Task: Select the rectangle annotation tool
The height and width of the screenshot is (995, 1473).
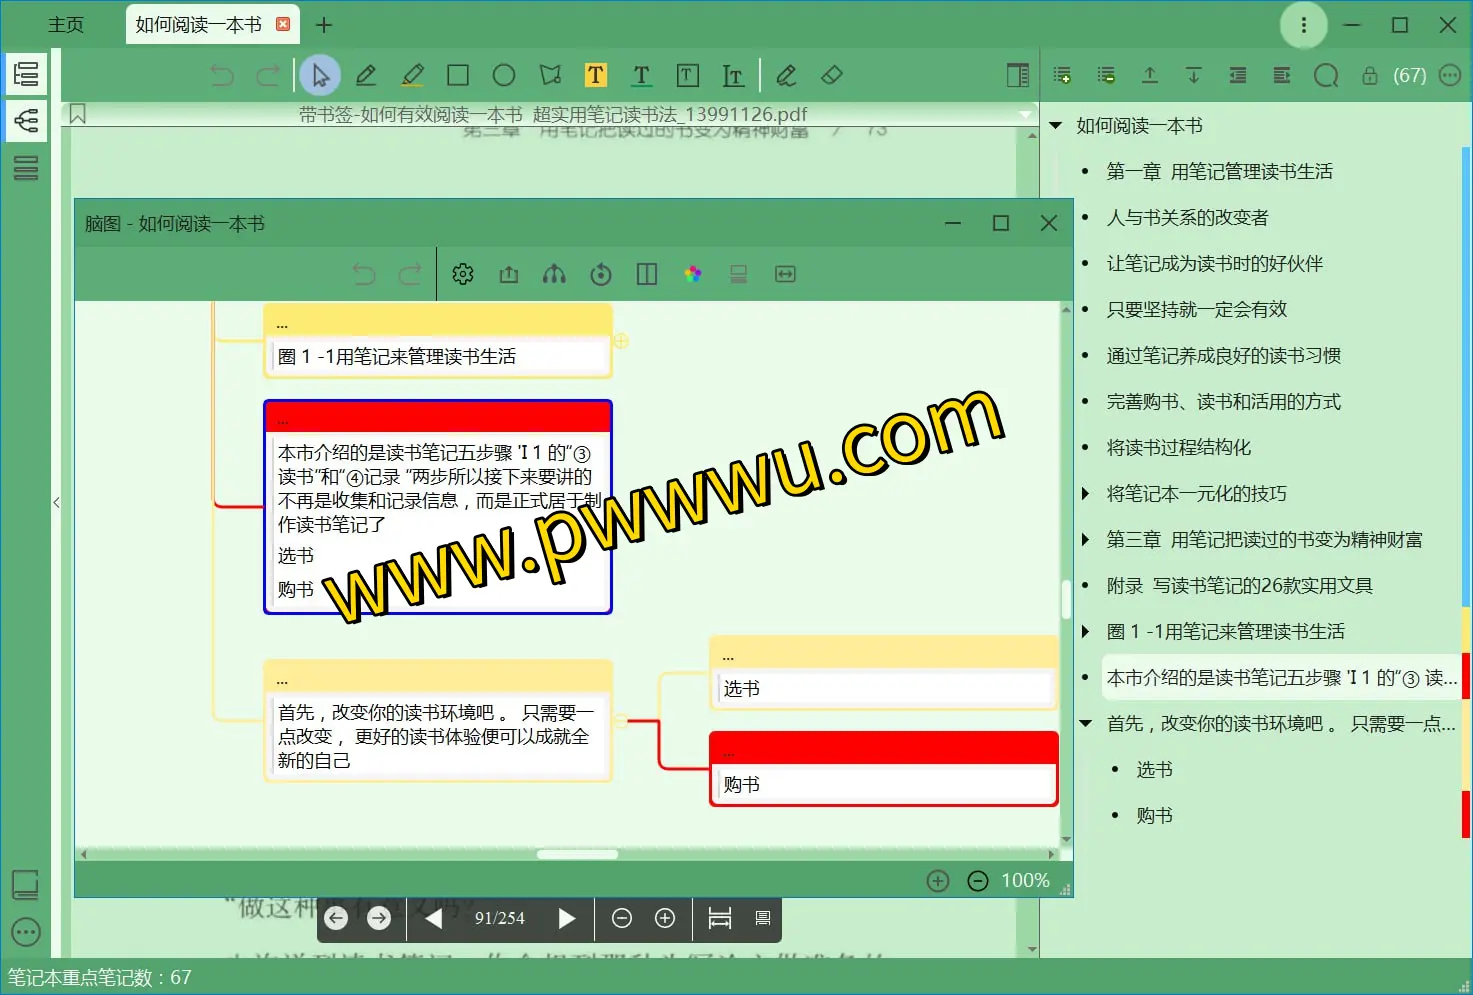Action: [x=458, y=75]
